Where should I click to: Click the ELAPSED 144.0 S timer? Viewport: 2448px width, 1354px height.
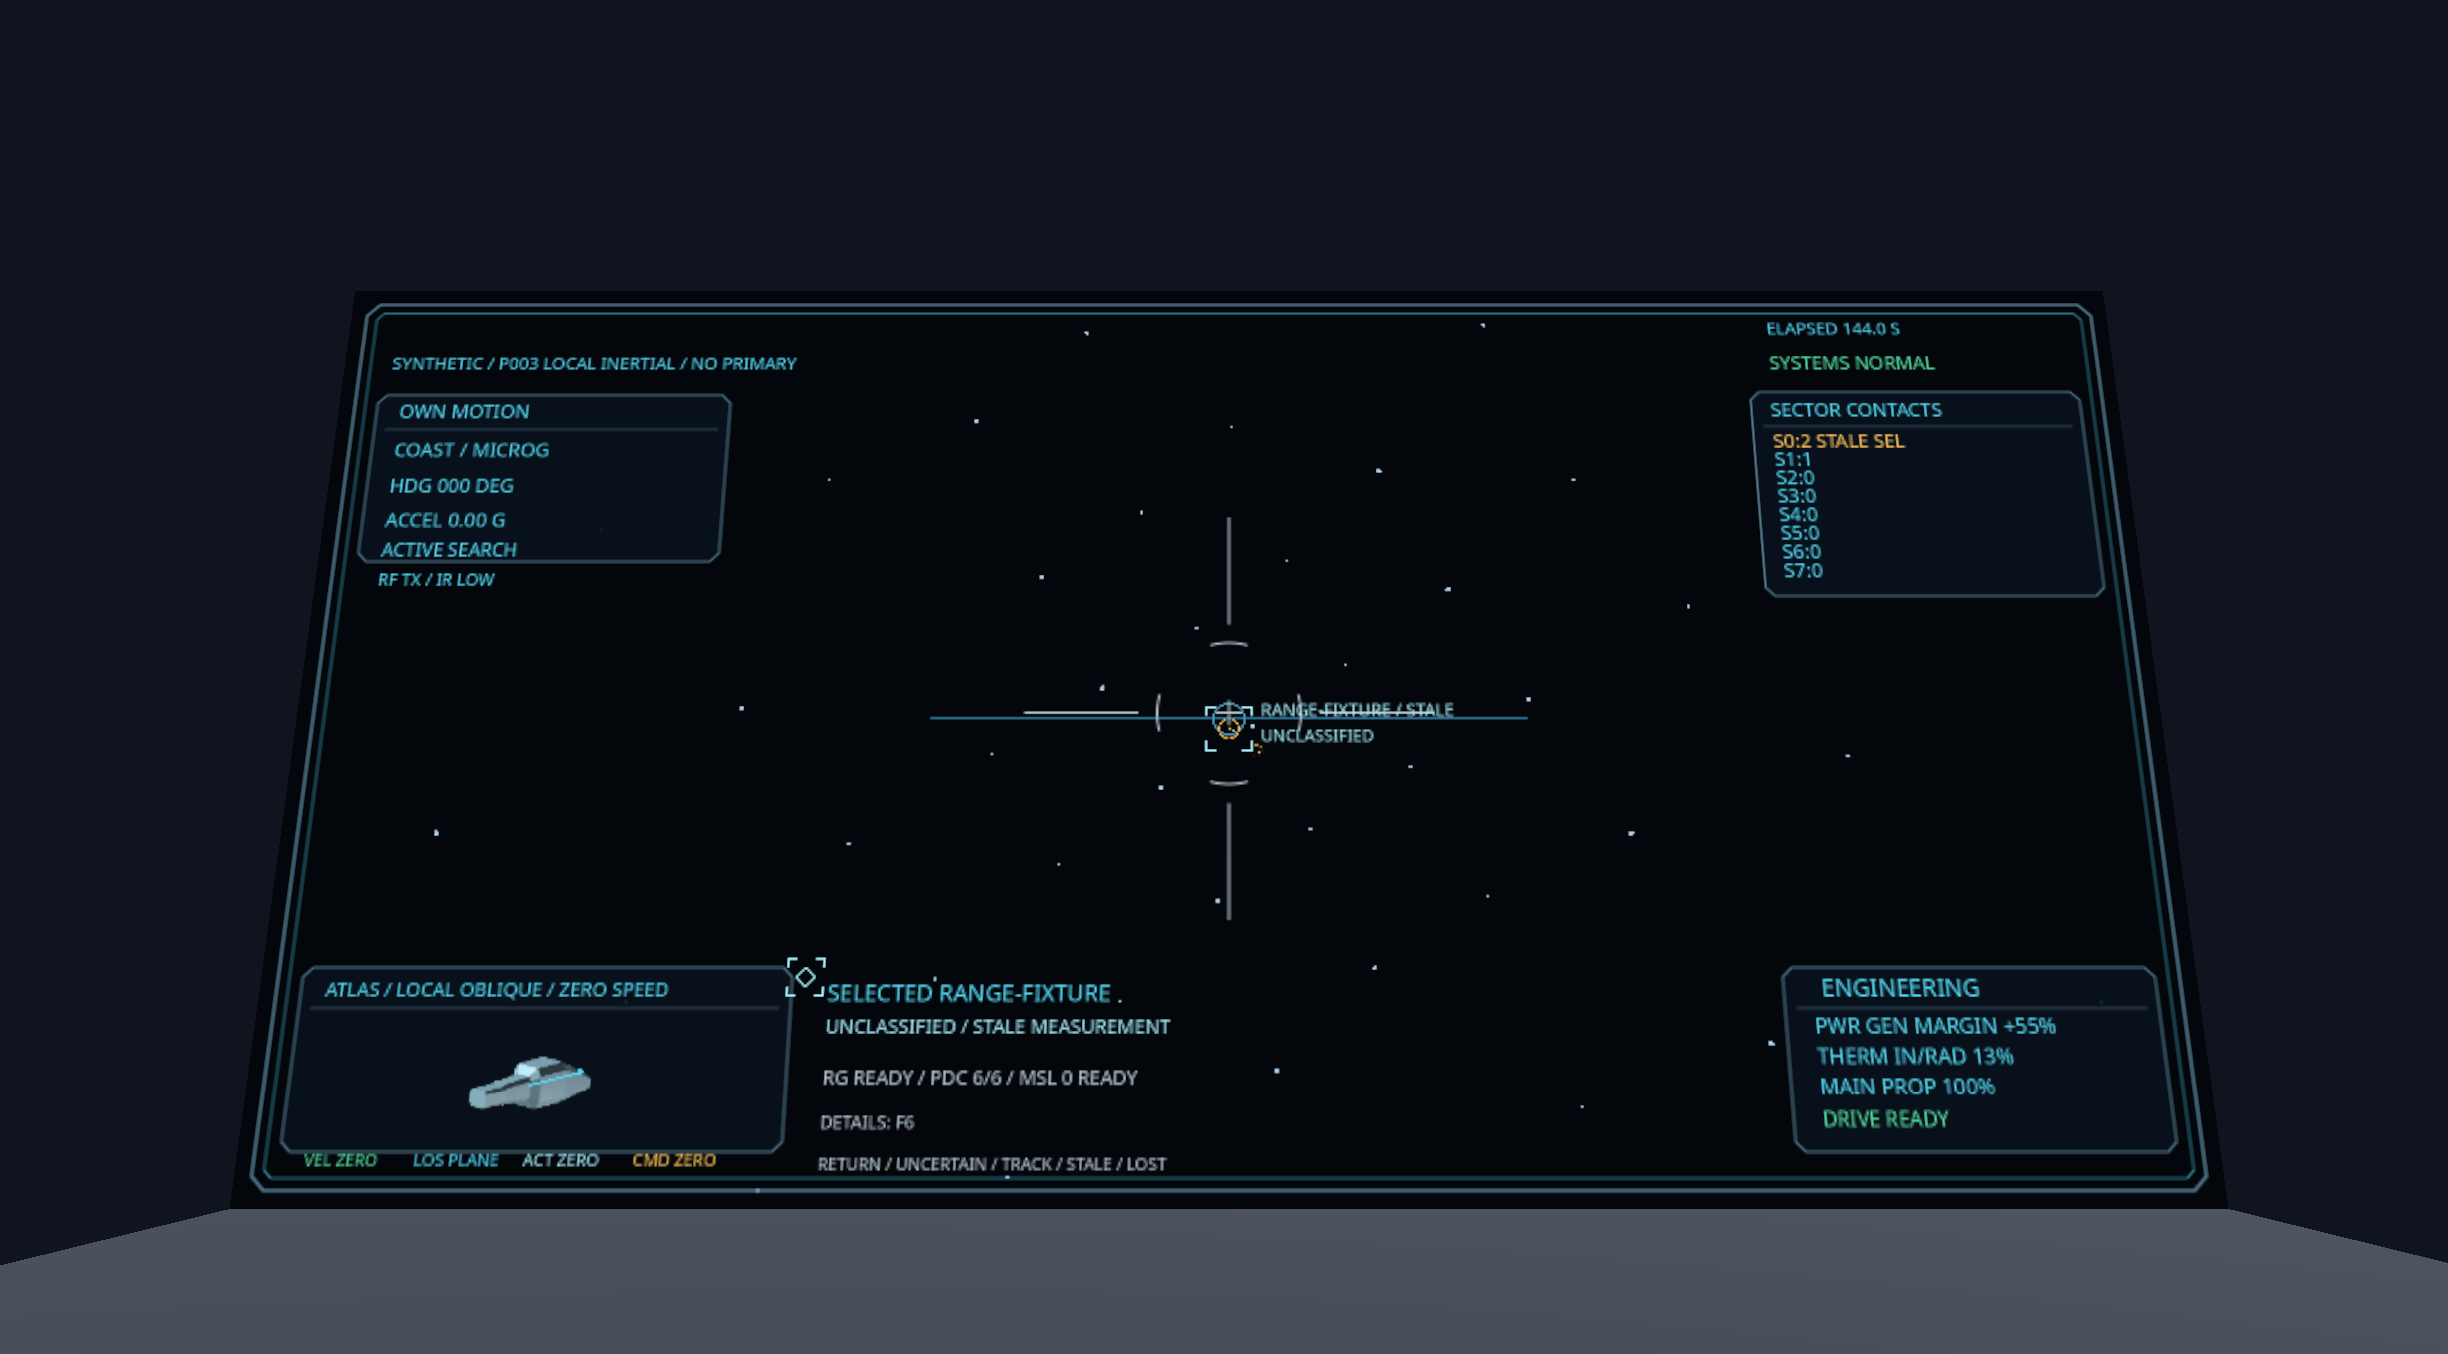coord(1832,329)
